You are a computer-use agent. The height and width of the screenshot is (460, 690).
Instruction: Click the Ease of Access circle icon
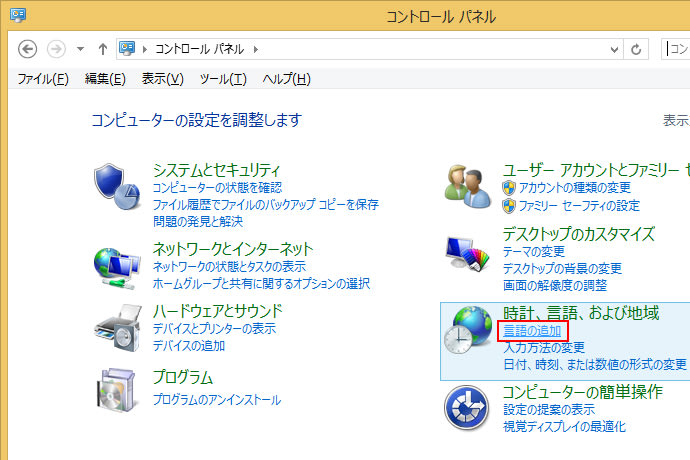466,408
